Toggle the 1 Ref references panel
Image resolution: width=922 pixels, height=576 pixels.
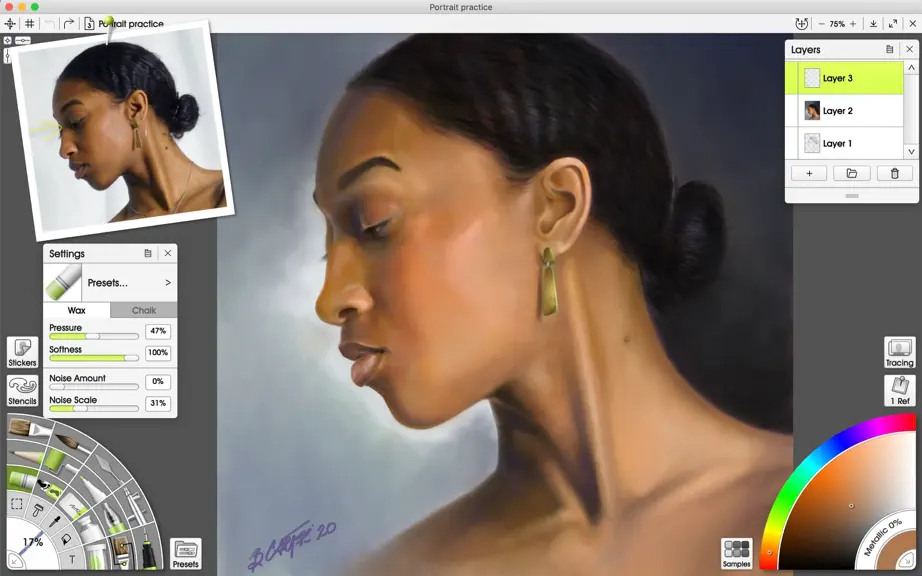(x=900, y=390)
